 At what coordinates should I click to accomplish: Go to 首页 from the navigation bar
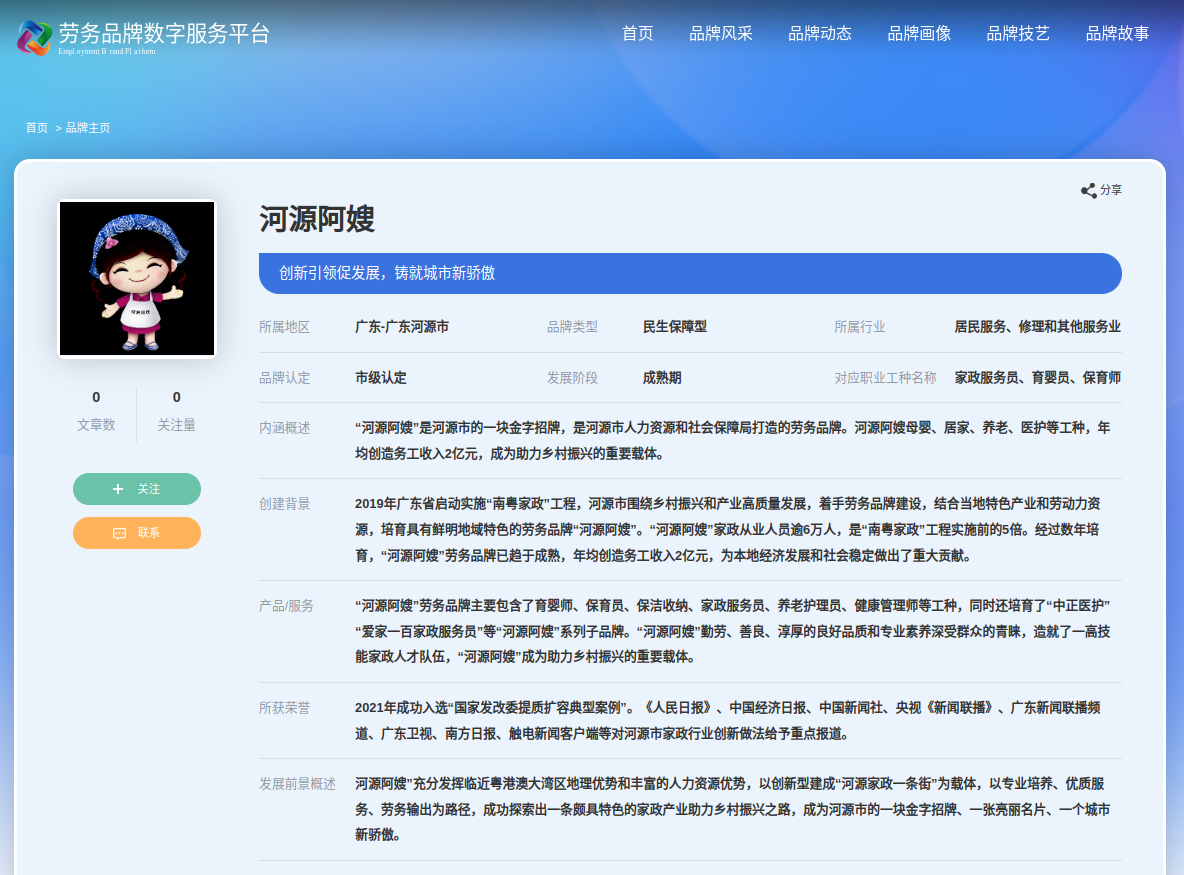637,33
